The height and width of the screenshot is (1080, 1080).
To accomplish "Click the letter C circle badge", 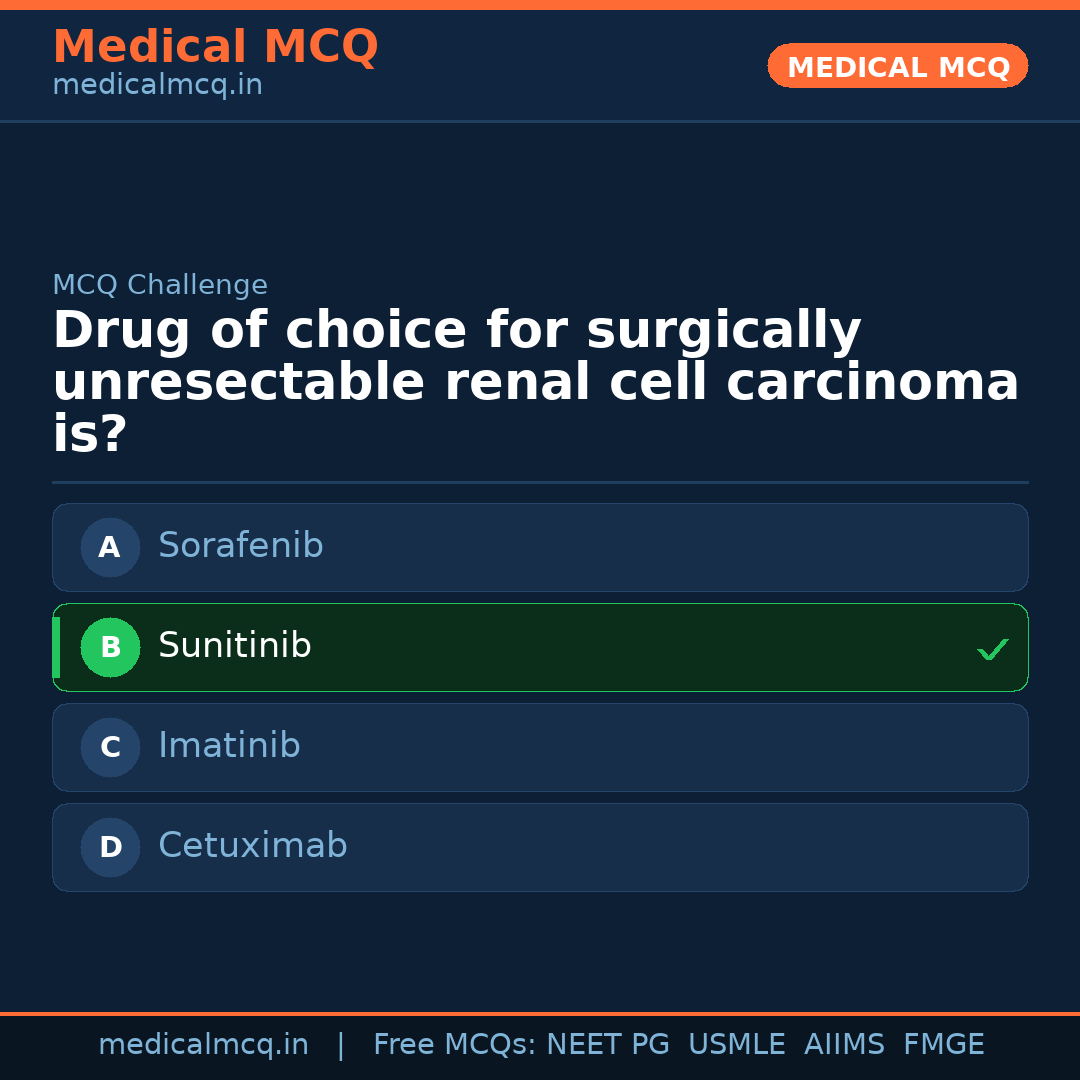I will [x=110, y=747].
